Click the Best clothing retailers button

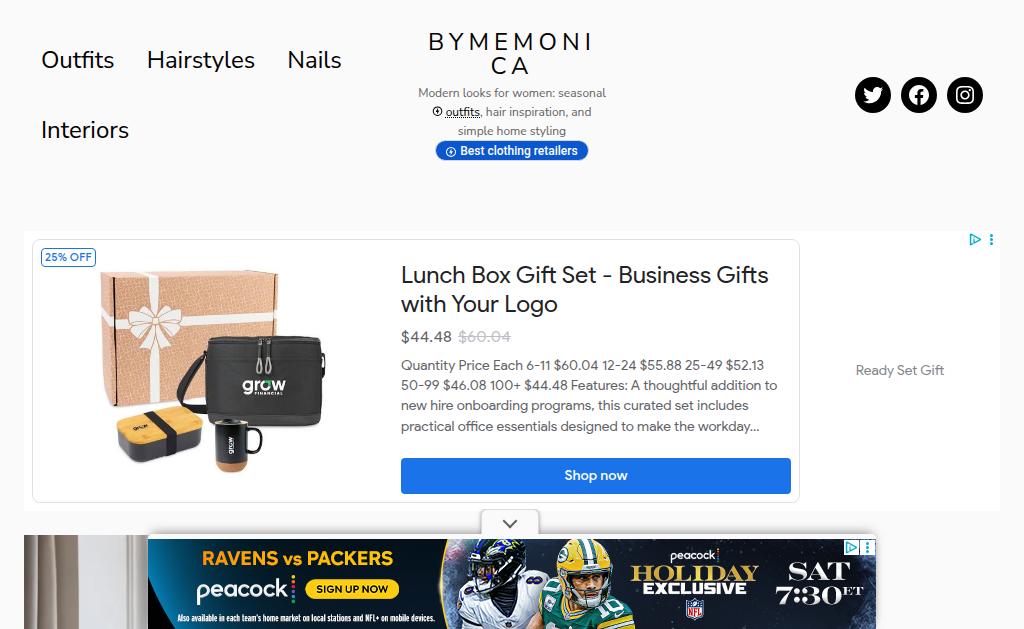tap(512, 151)
